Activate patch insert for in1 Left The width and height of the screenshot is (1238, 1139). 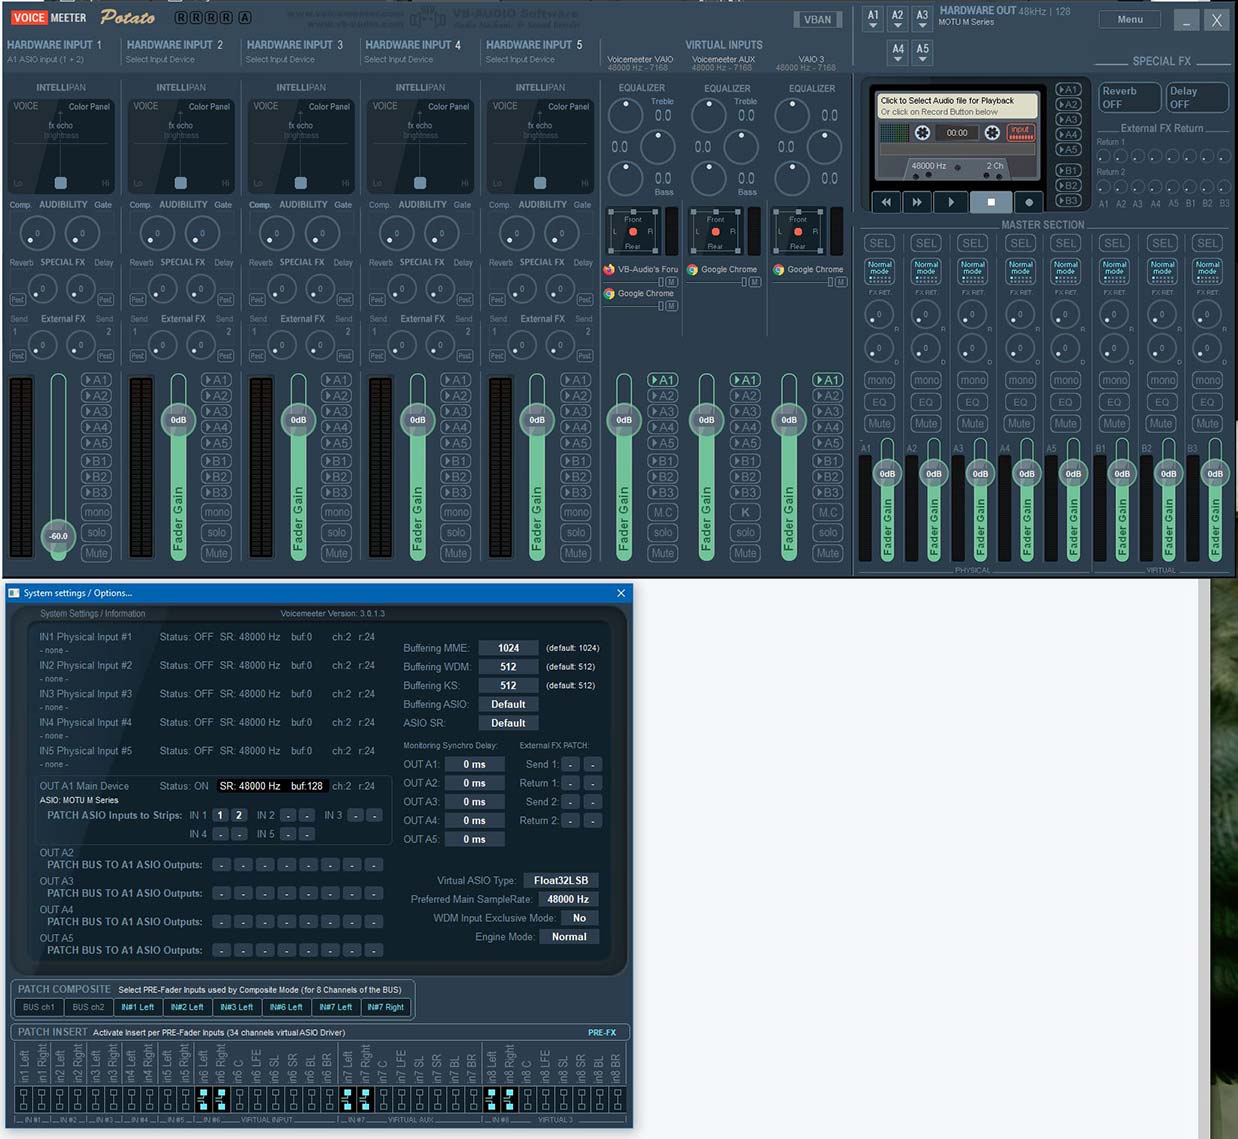pos(24,1099)
